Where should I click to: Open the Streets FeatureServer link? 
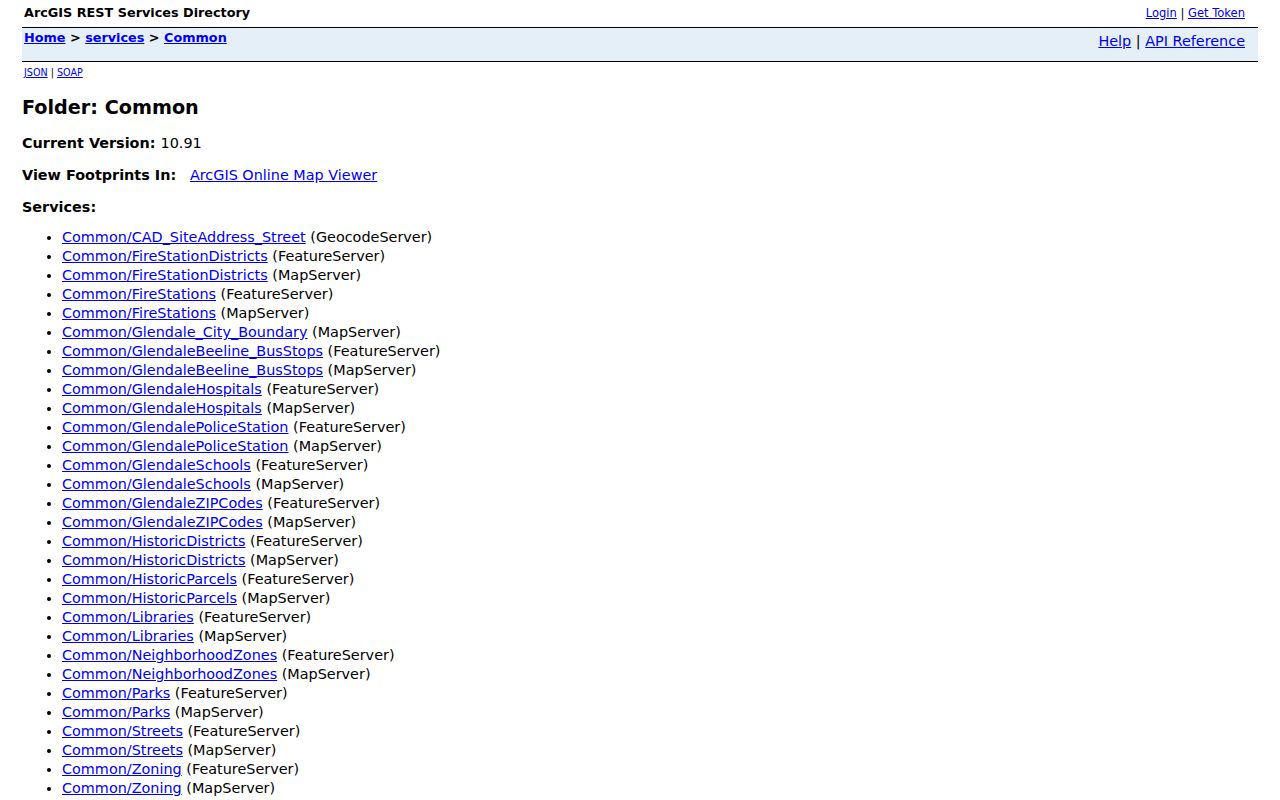coord(122,731)
